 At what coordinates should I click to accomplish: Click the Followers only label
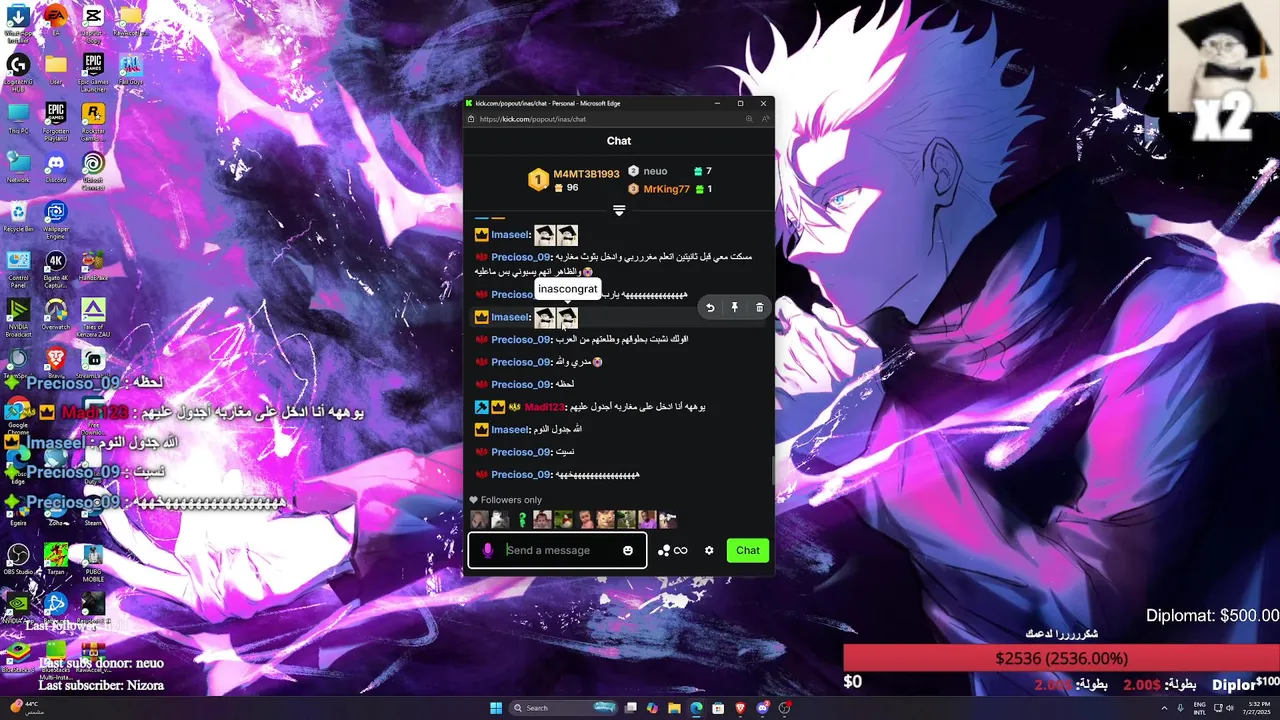click(x=511, y=500)
